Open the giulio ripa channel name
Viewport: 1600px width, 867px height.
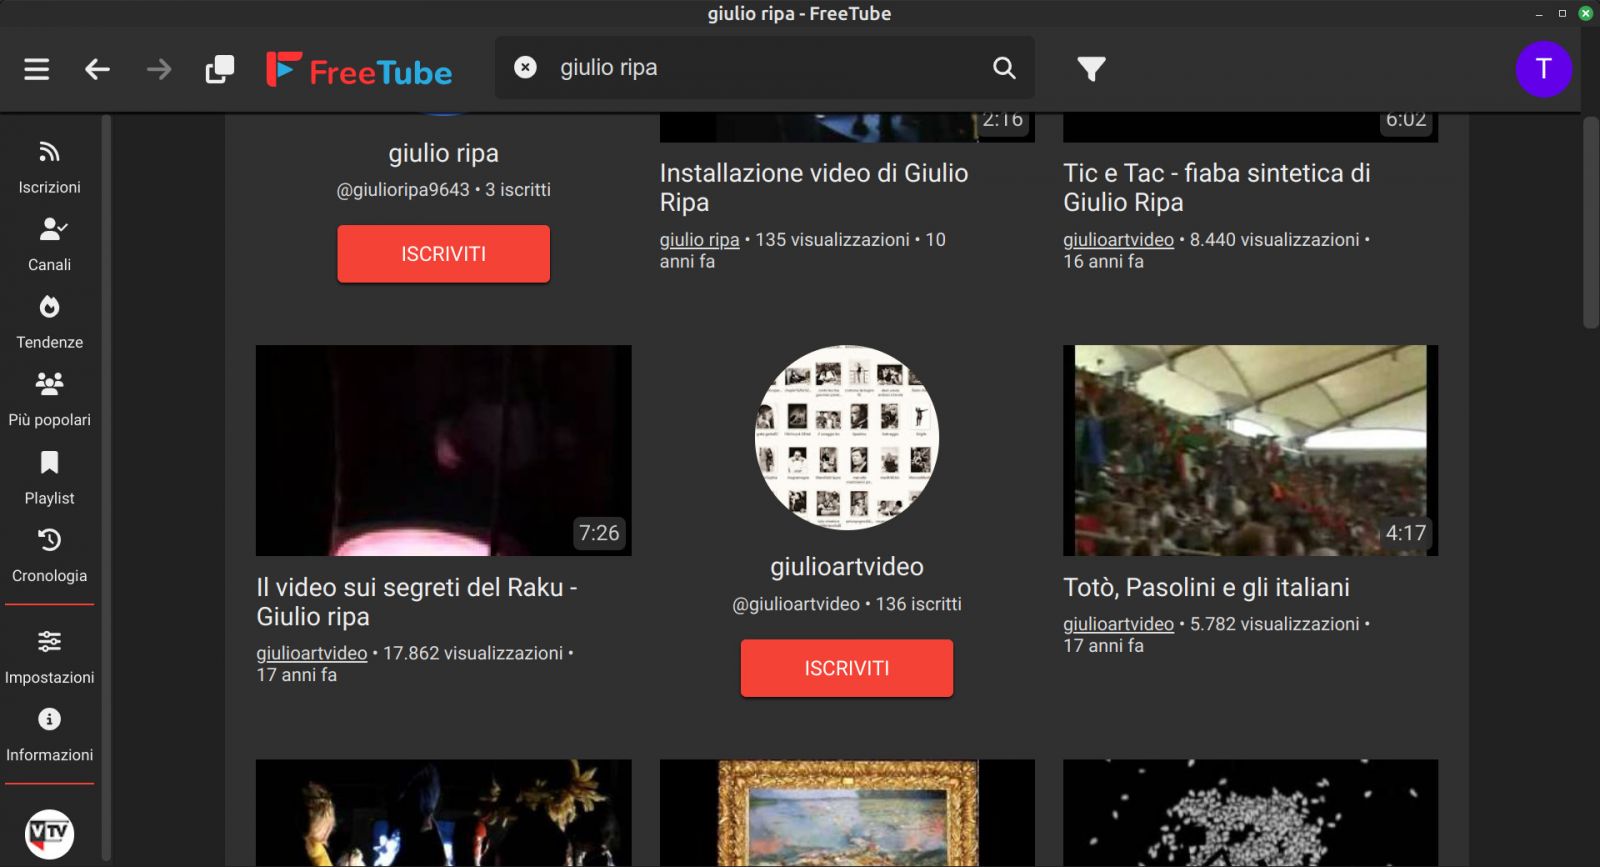(443, 153)
